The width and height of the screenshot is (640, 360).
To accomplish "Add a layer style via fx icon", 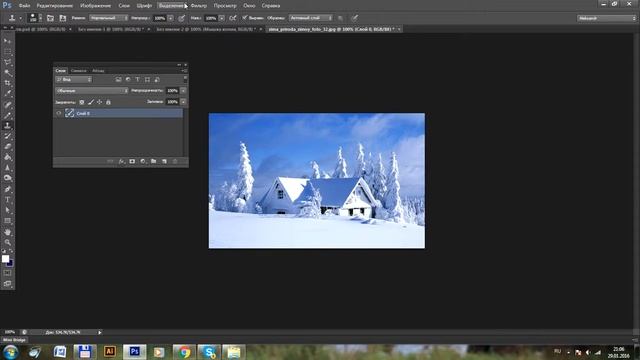I will [x=121, y=162].
